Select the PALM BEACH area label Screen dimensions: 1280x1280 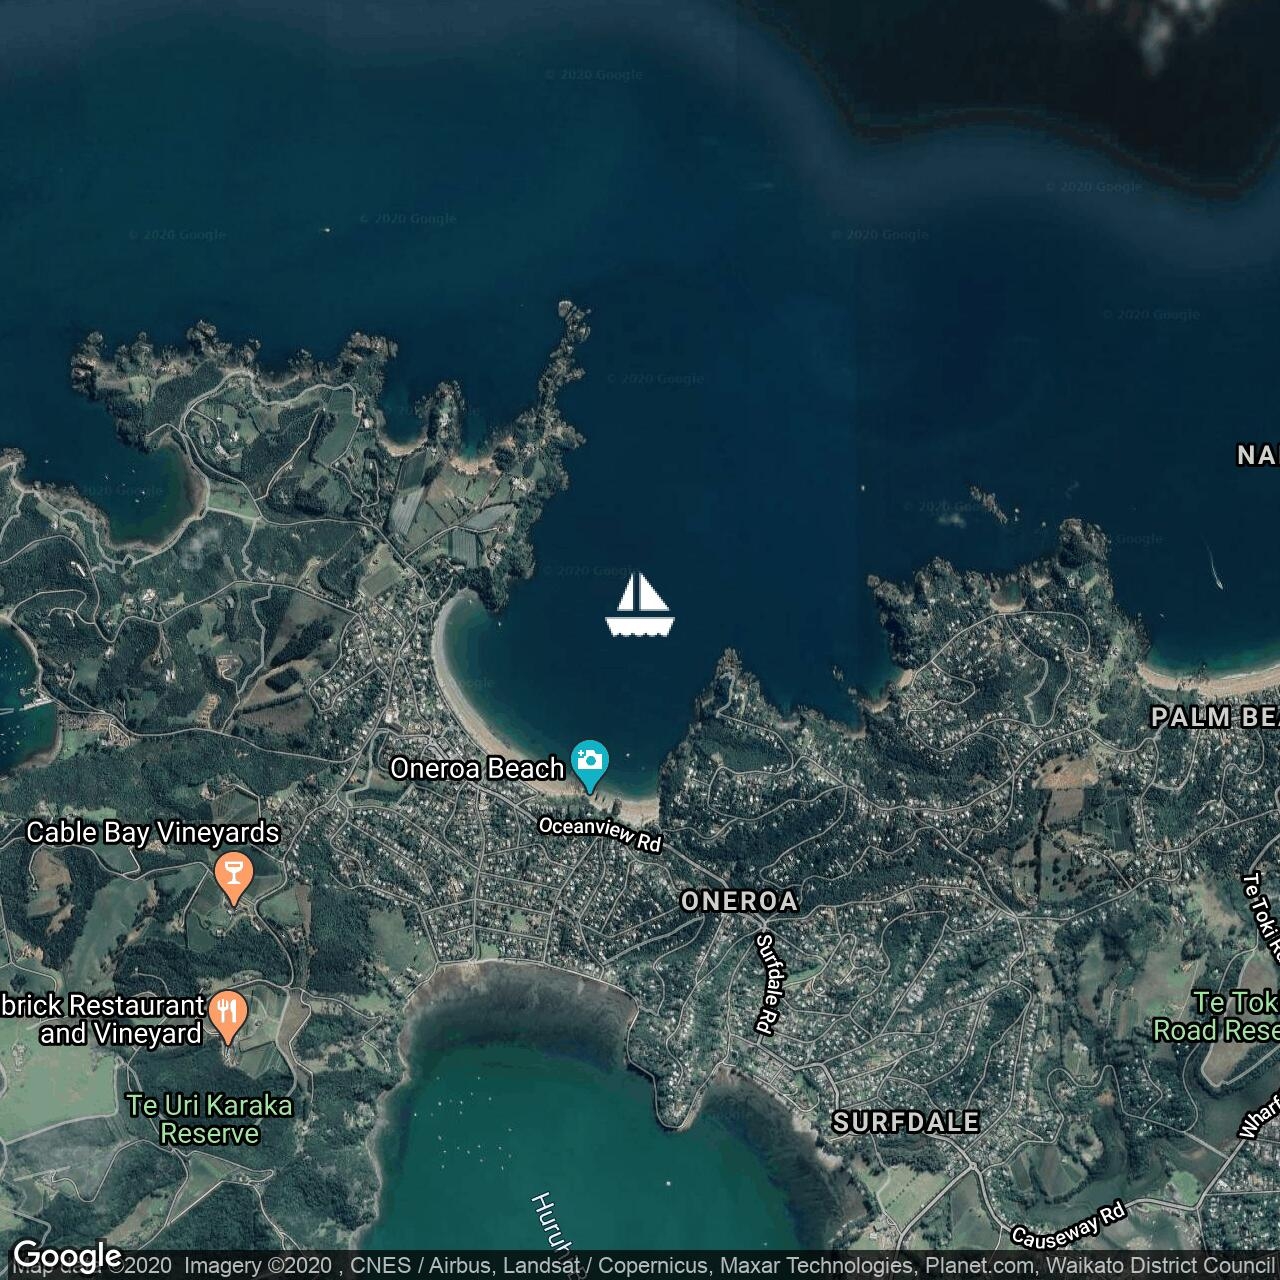[1214, 717]
